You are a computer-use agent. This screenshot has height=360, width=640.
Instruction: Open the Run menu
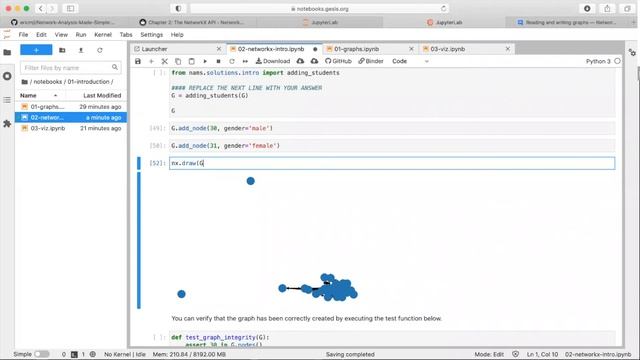[x=81, y=35]
